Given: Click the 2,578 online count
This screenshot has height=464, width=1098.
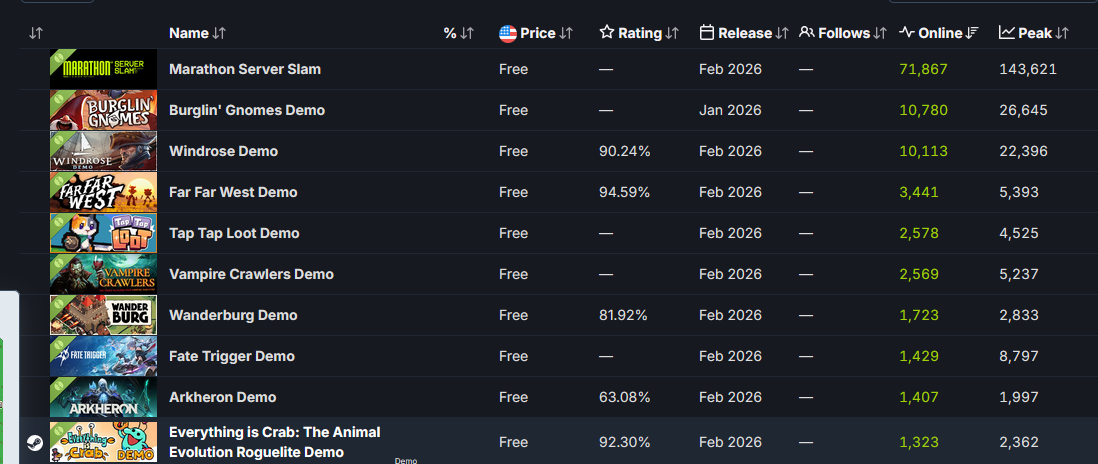Looking at the screenshot, I should pyautogui.click(x=919, y=233).
